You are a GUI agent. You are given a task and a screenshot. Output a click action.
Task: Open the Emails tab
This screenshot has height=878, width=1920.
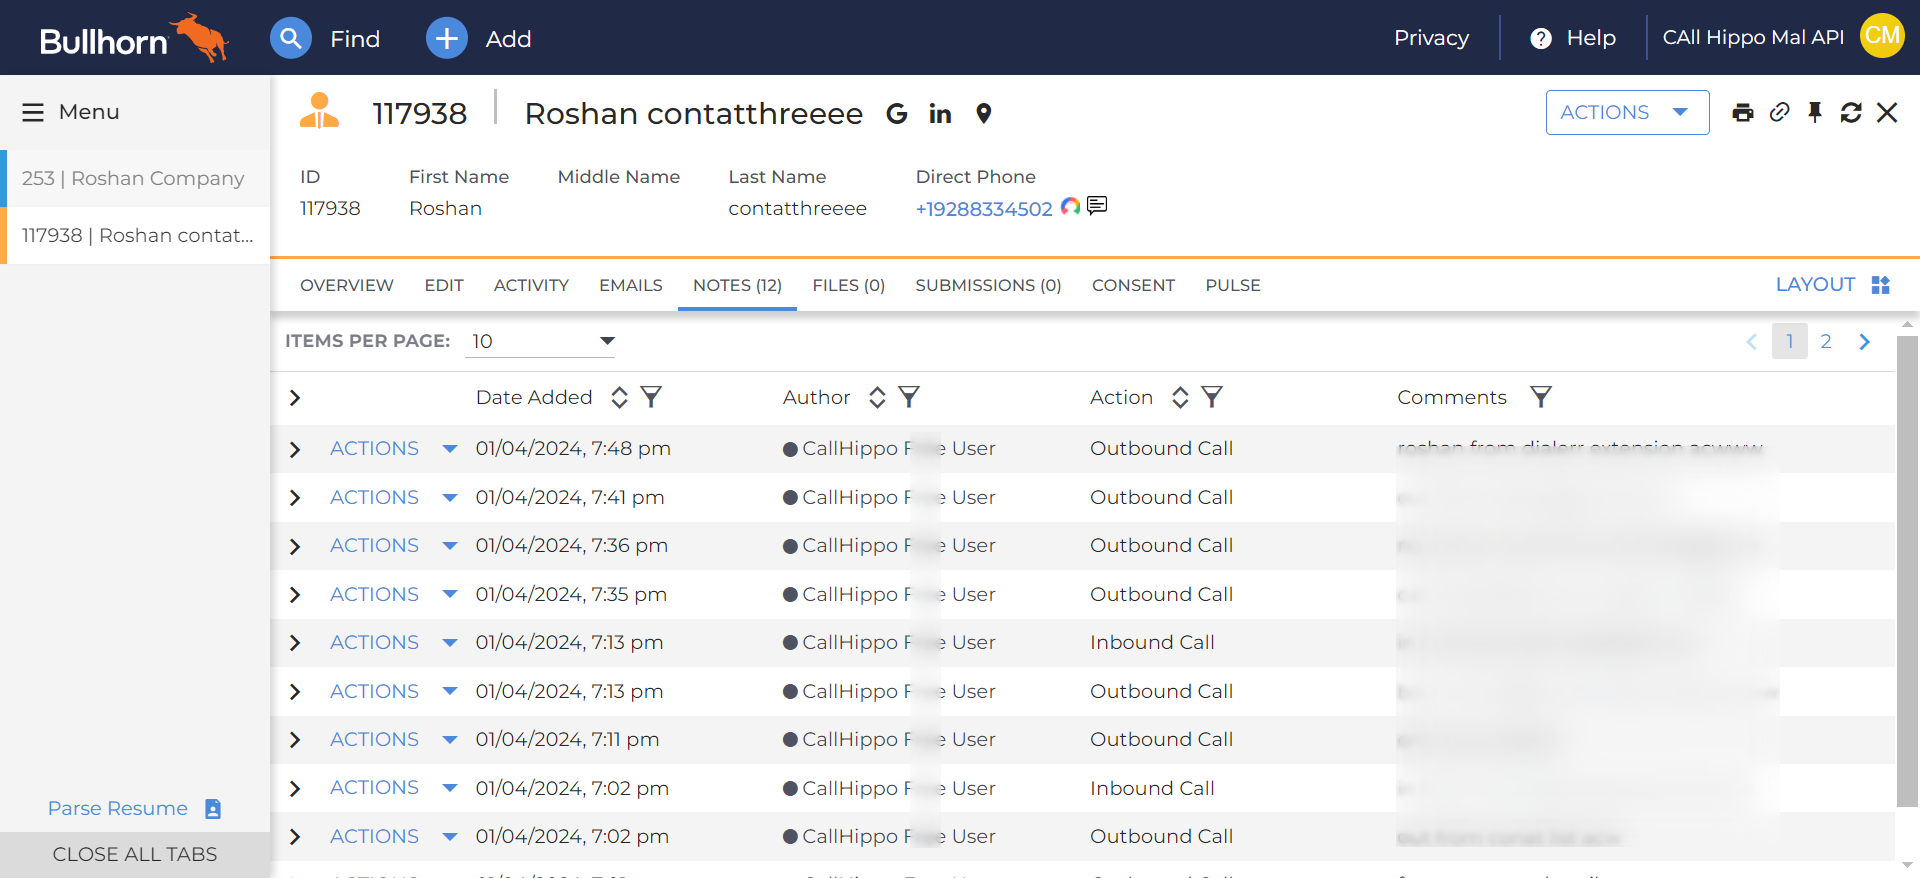(631, 285)
